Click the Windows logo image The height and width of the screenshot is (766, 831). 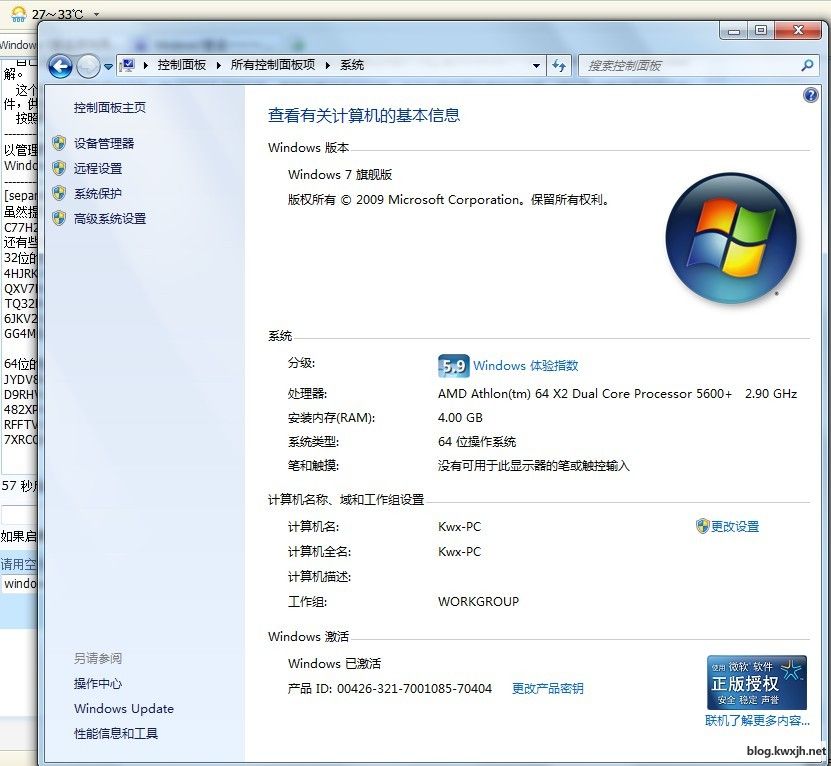point(731,238)
